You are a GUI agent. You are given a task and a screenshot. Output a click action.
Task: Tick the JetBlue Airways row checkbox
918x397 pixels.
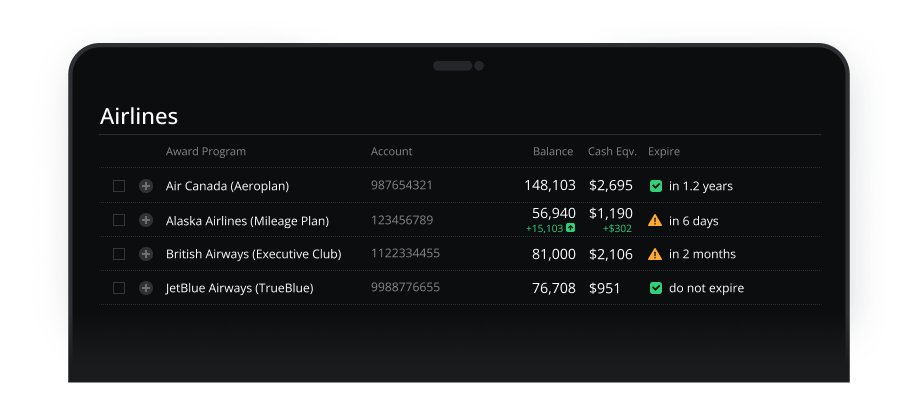click(x=119, y=288)
